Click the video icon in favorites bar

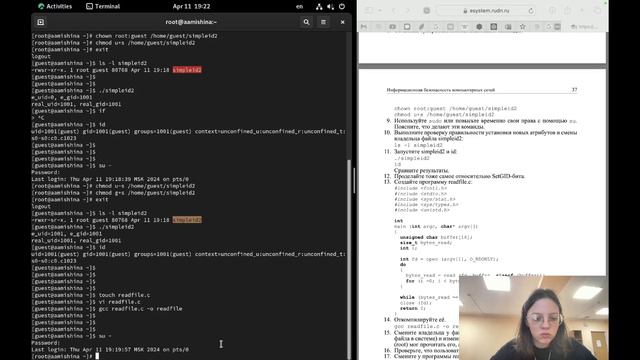(392, 27)
